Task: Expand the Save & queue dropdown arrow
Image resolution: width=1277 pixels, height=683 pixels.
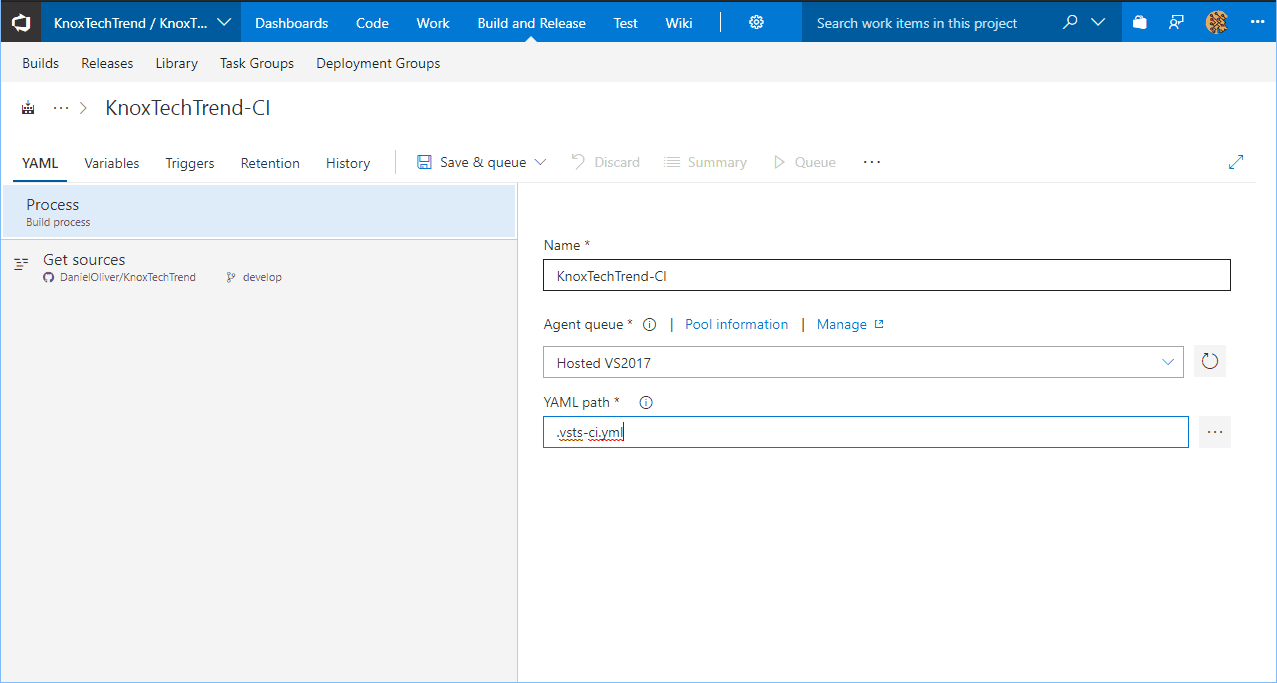Action: [541, 162]
